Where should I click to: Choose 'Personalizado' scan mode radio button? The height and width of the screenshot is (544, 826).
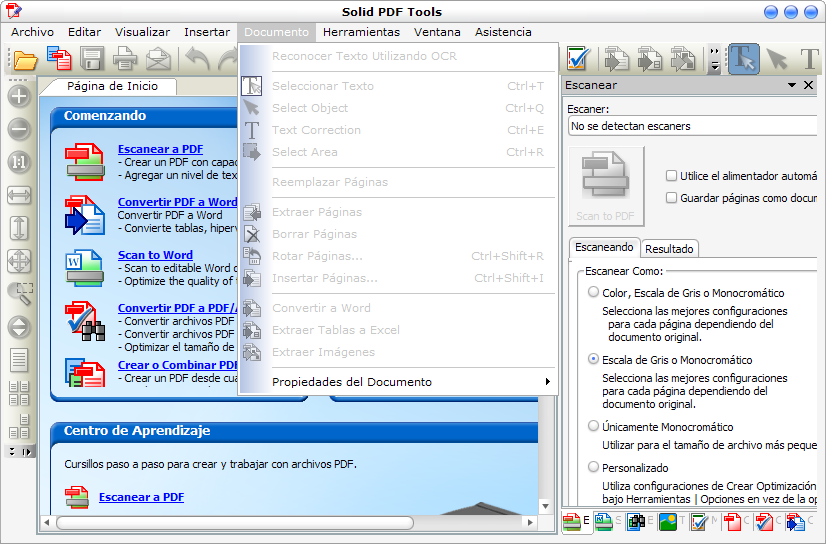point(594,467)
